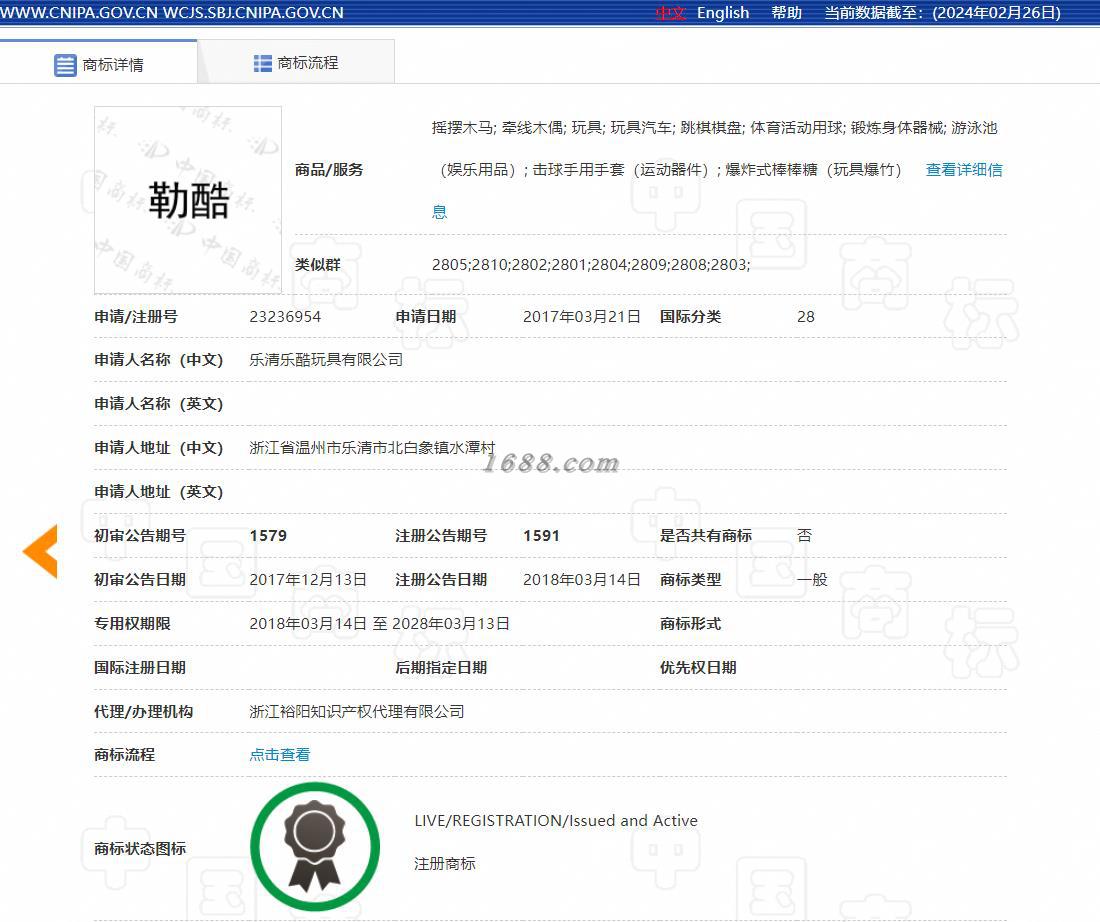Viewport: 1100px width, 922px height.
Task: Click the data cutoff date 2024年02月26日
Action: point(996,13)
